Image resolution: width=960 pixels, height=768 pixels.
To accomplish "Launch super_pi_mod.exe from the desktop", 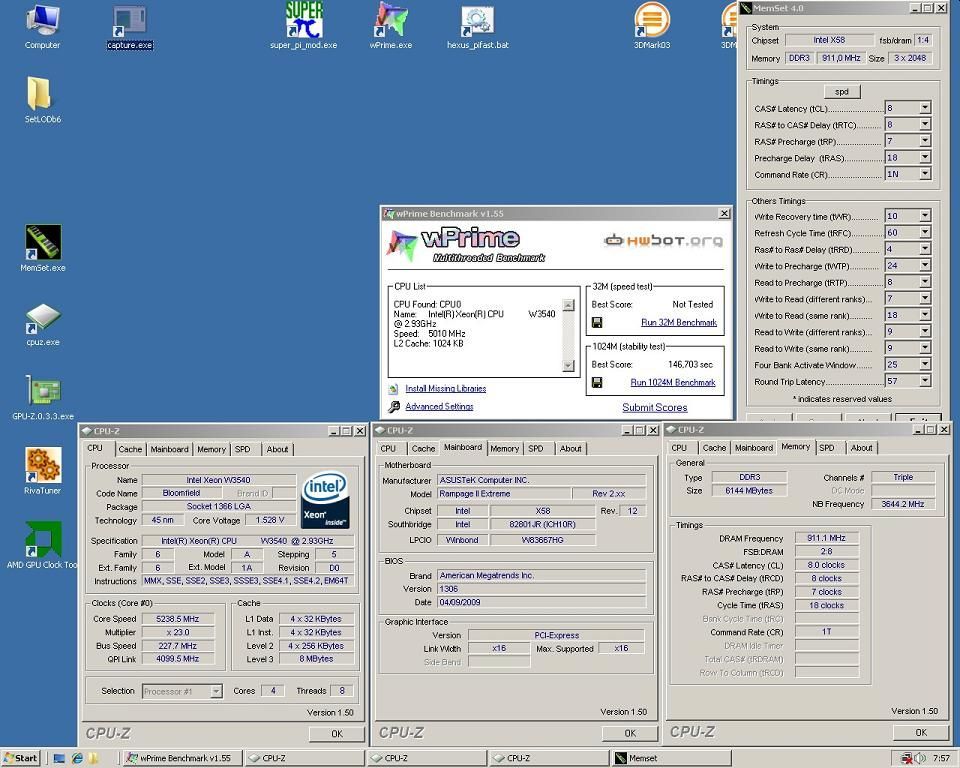I will (x=304, y=26).
